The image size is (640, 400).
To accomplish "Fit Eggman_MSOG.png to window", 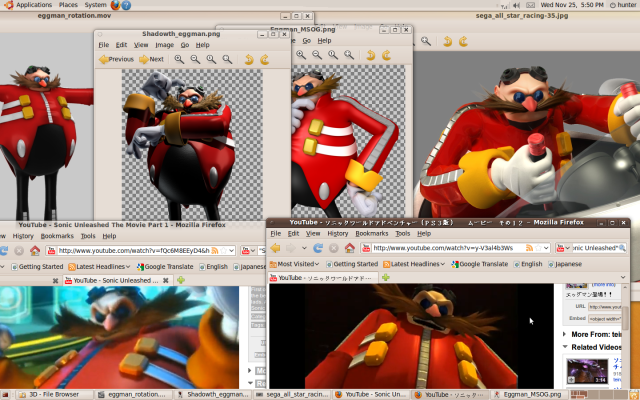I will click(x=349, y=55).
